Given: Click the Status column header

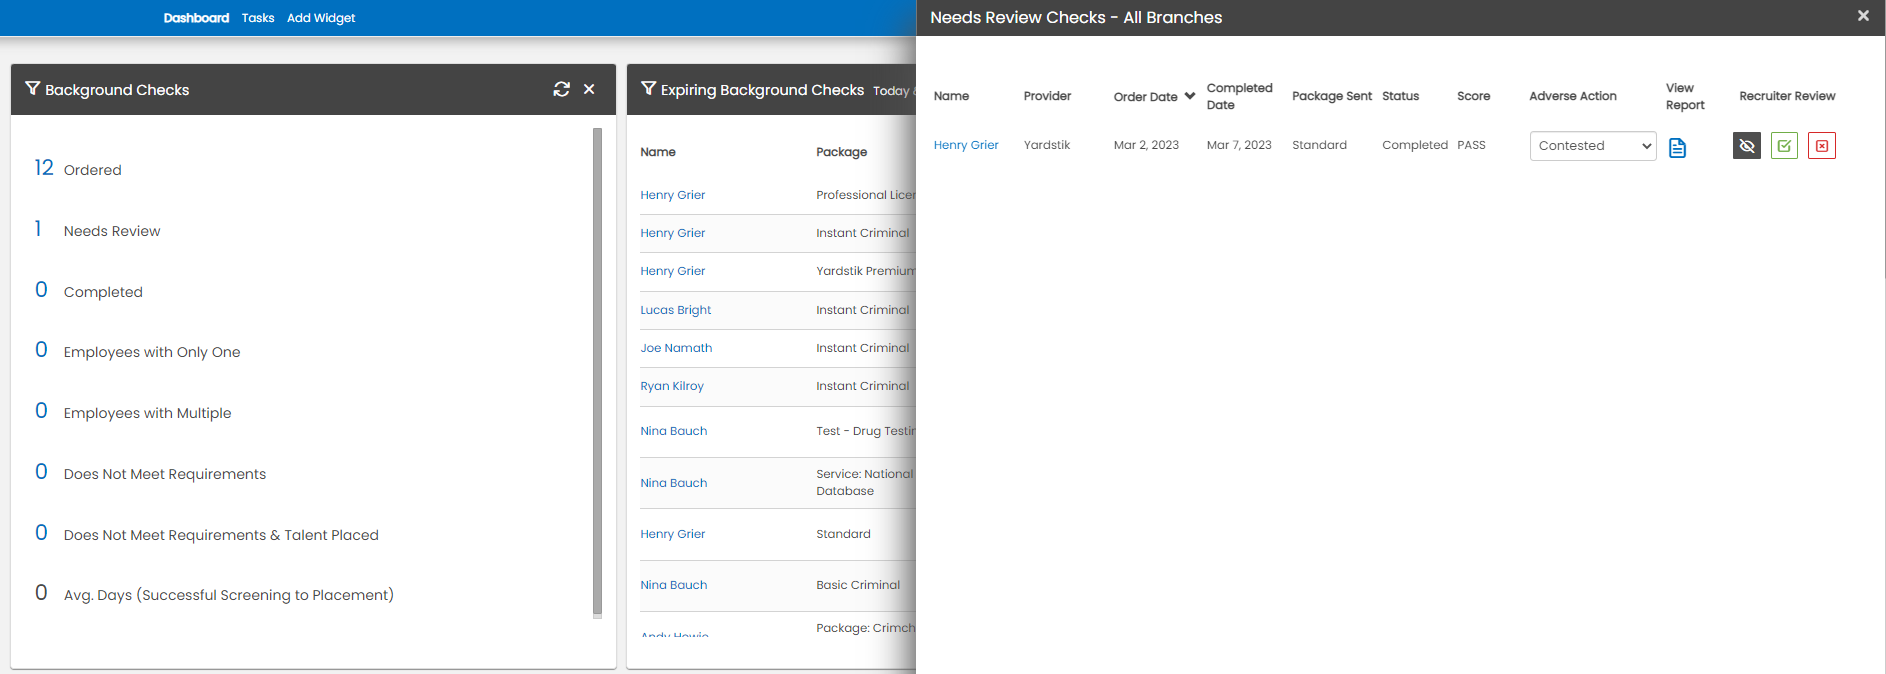Looking at the screenshot, I should pyautogui.click(x=1400, y=96).
